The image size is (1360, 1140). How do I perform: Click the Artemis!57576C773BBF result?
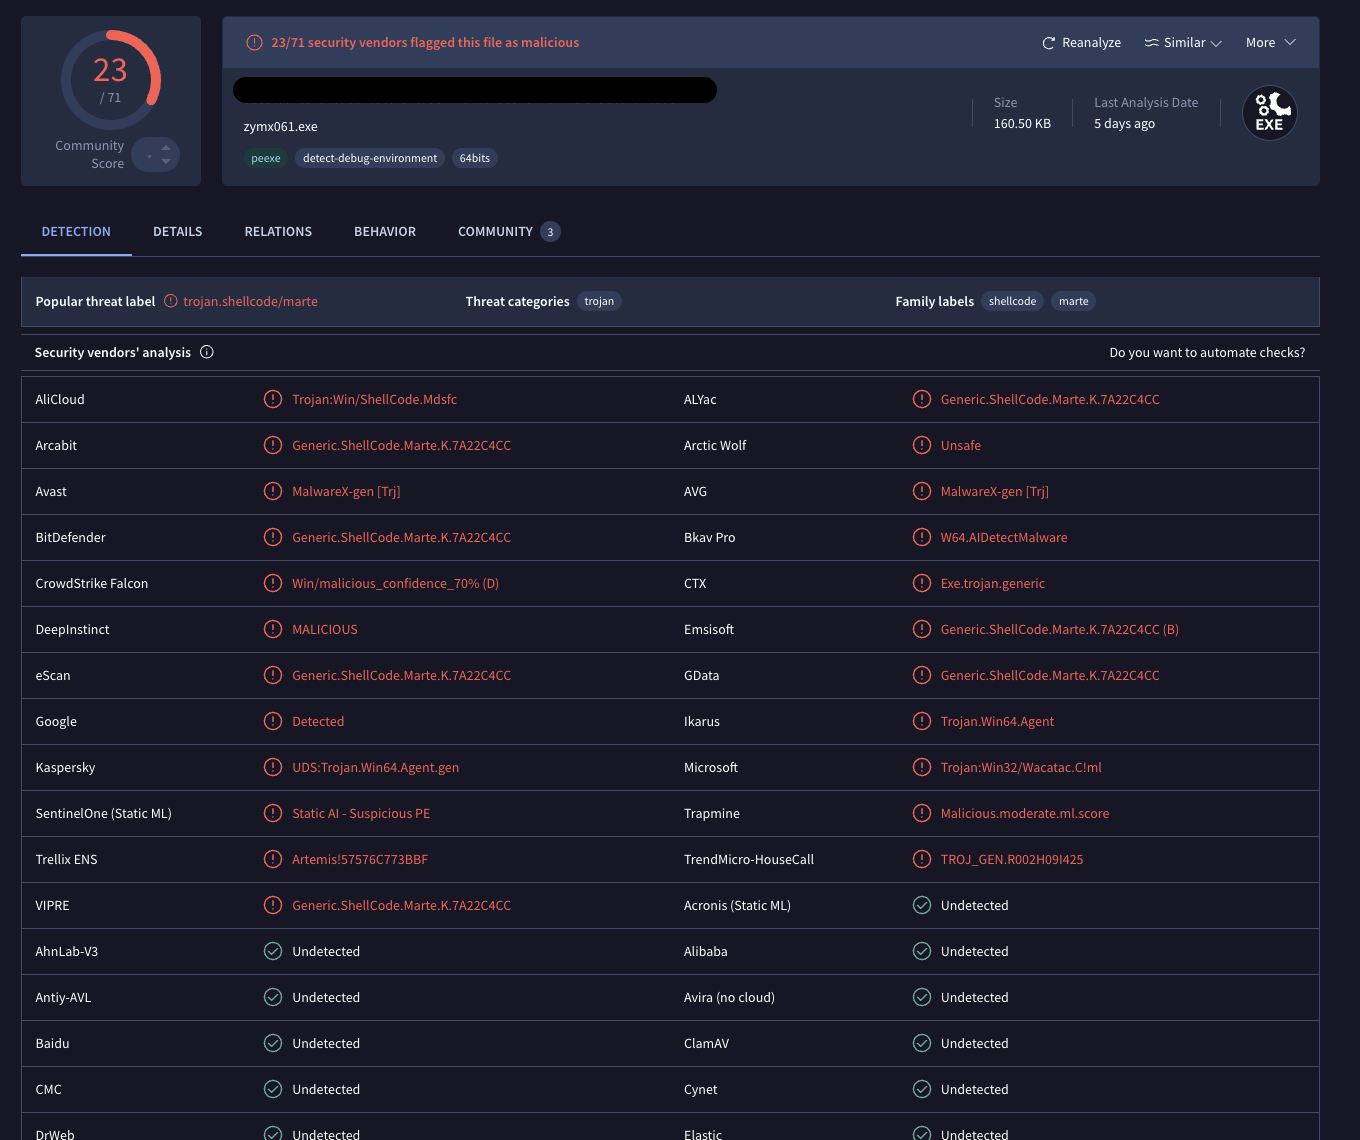click(x=360, y=859)
